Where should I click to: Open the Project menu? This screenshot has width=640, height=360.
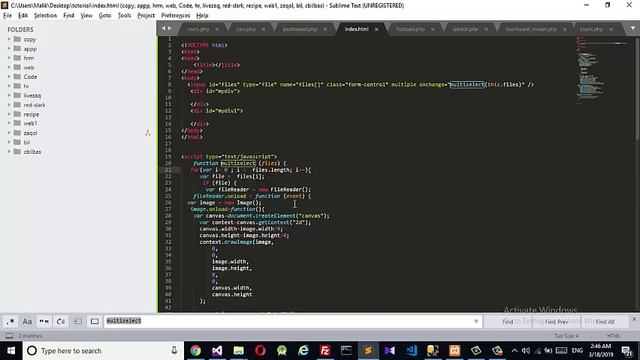(146, 16)
